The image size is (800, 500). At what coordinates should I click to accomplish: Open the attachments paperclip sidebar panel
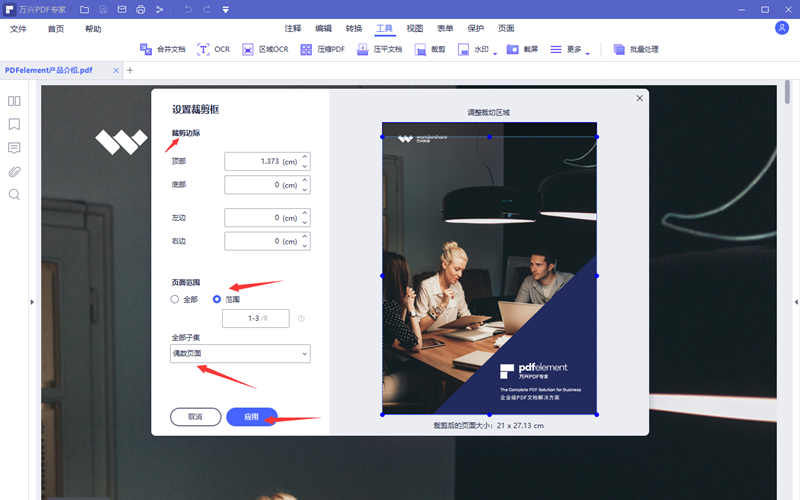tap(14, 171)
